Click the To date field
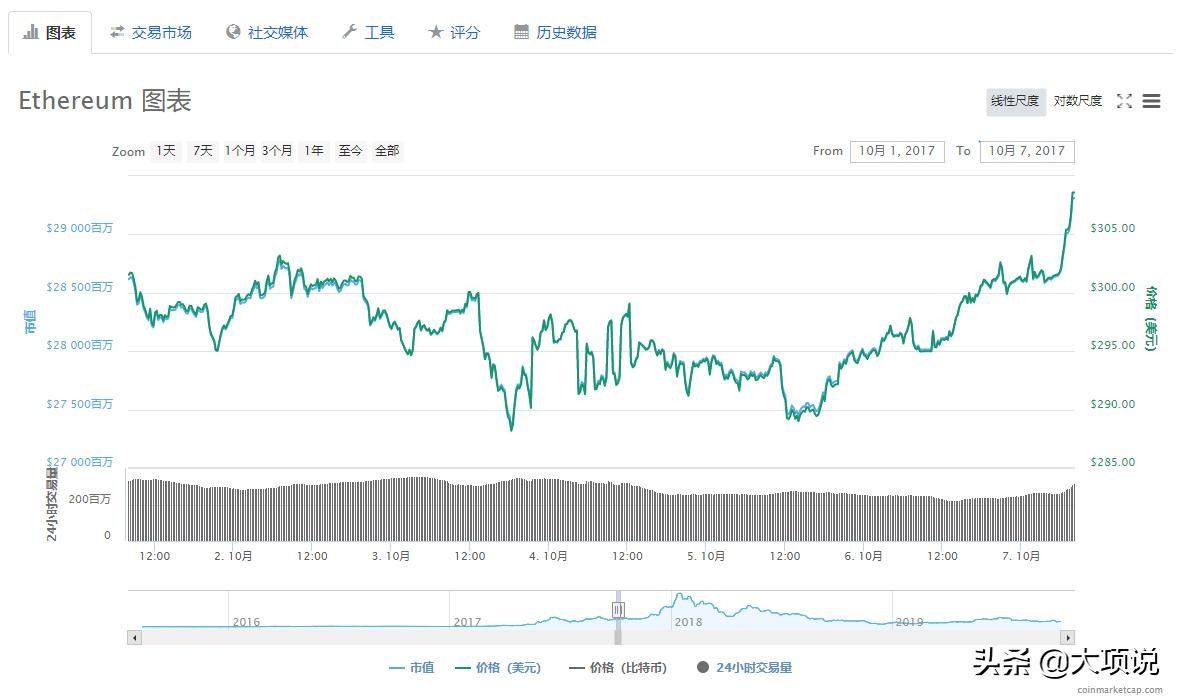This screenshot has height=698, width=1180. point(1027,151)
